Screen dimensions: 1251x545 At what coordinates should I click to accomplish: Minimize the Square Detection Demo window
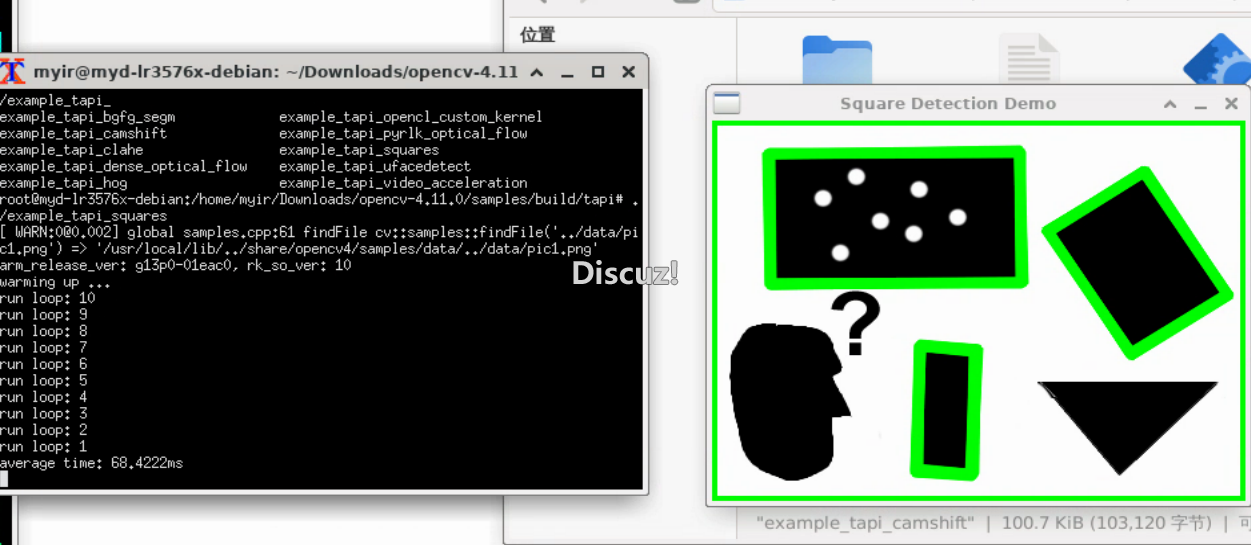click(x=1199, y=104)
